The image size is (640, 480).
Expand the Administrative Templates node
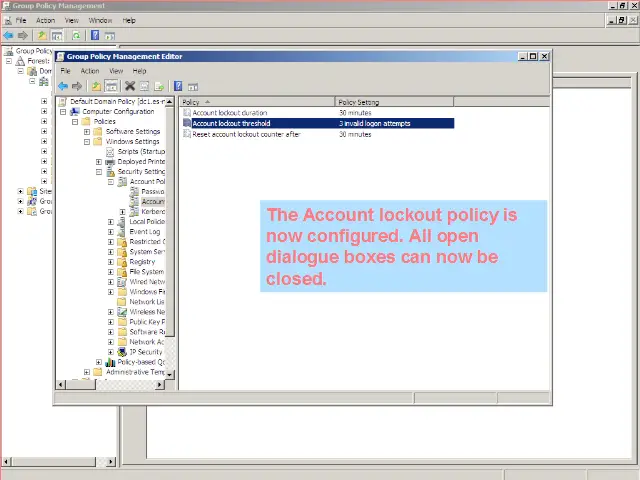click(x=87, y=372)
